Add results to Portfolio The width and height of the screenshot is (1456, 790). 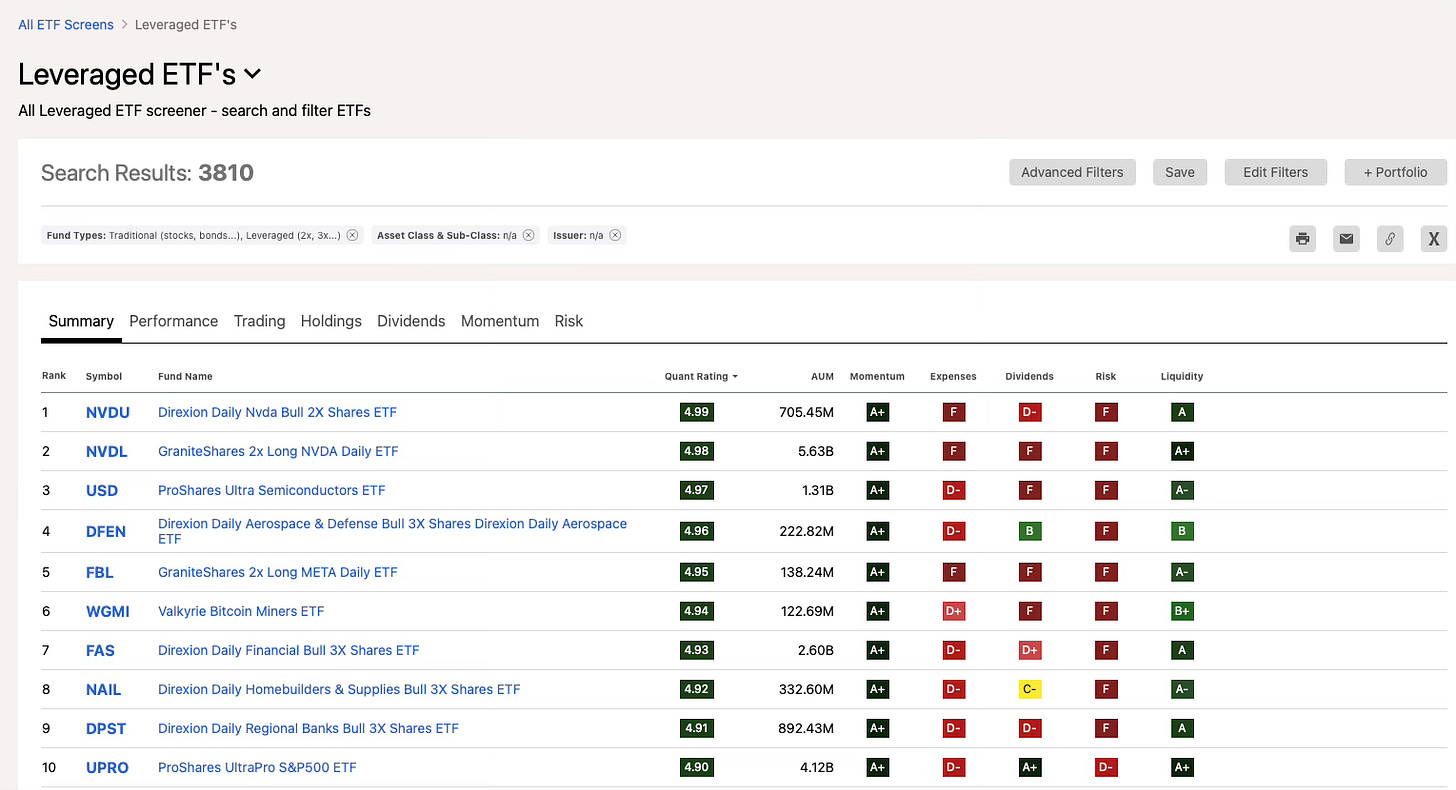click(1395, 172)
